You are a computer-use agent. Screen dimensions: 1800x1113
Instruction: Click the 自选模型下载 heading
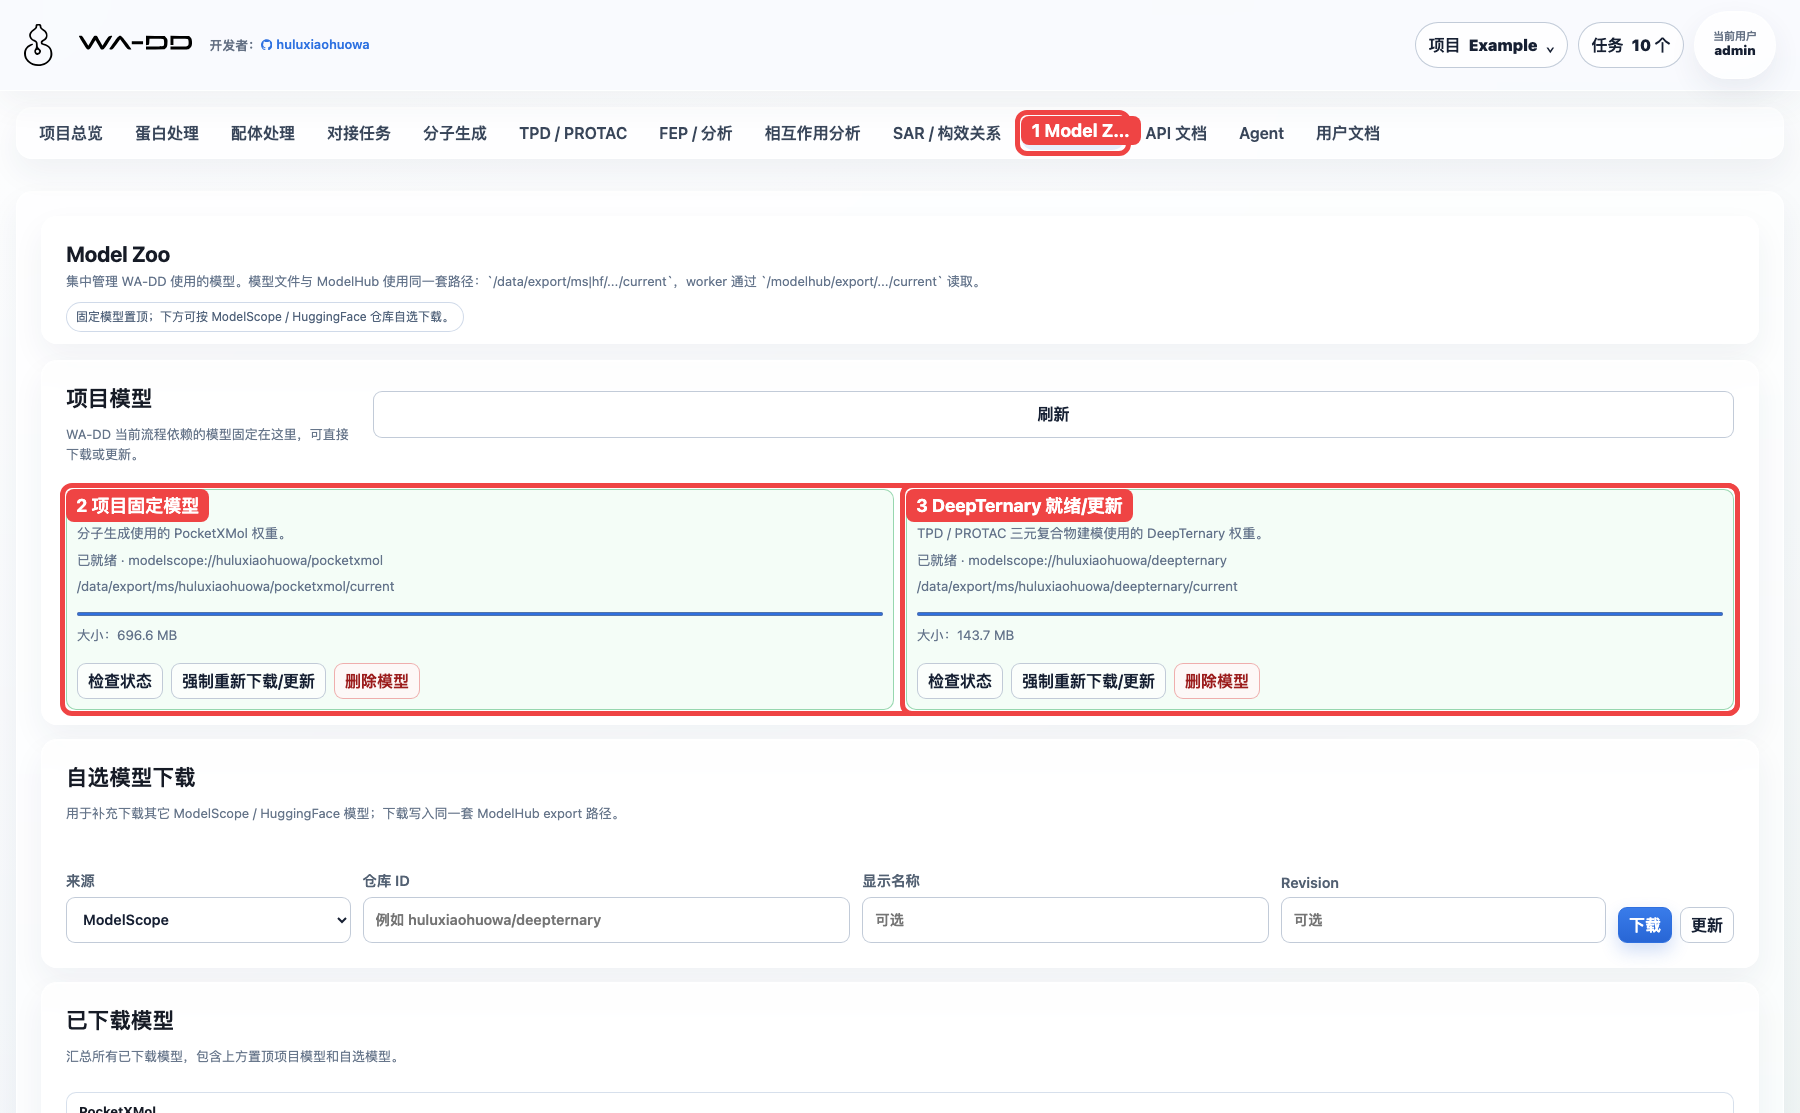pos(131,778)
